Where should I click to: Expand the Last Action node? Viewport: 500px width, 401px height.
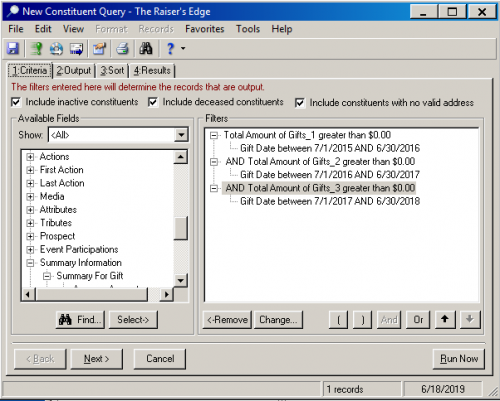coord(30,183)
